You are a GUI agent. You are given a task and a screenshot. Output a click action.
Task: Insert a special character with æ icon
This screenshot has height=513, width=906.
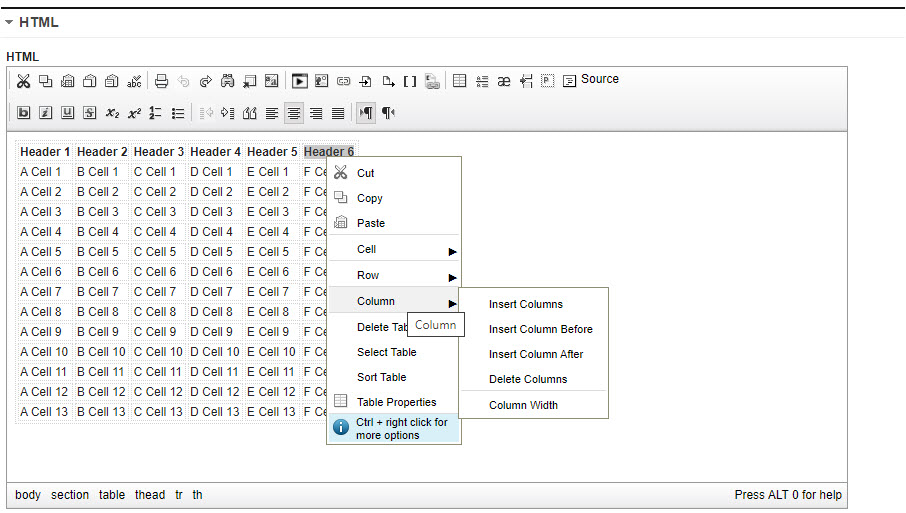(x=504, y=81)
